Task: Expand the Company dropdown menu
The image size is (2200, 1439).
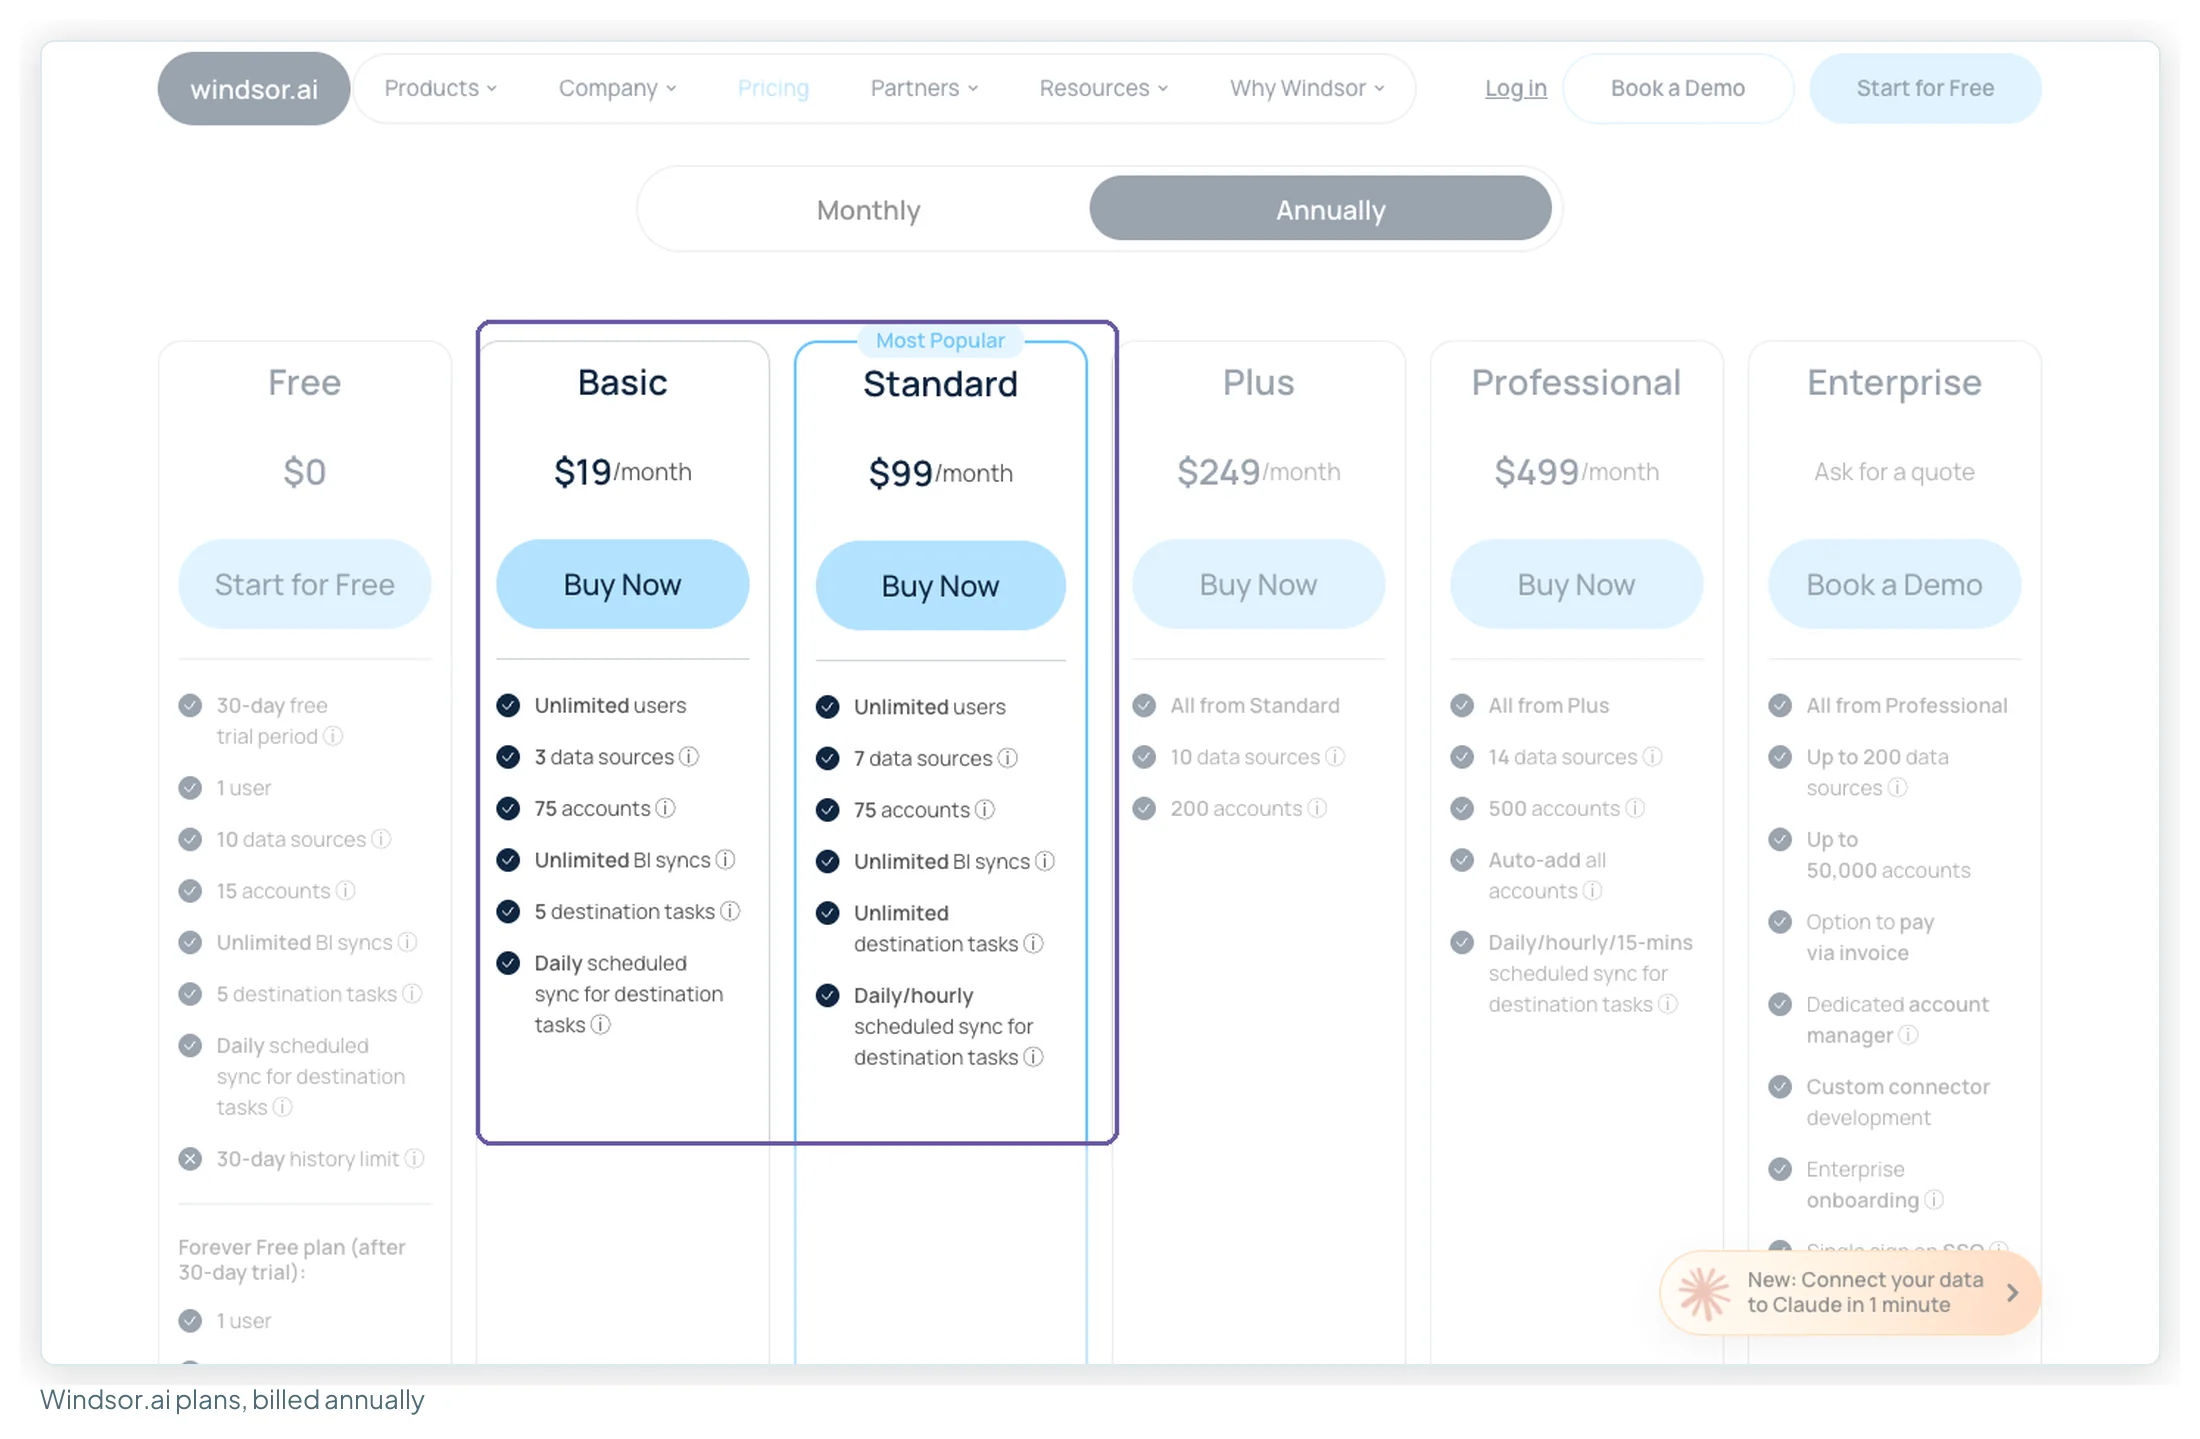Action: click(x=618, y=88)
